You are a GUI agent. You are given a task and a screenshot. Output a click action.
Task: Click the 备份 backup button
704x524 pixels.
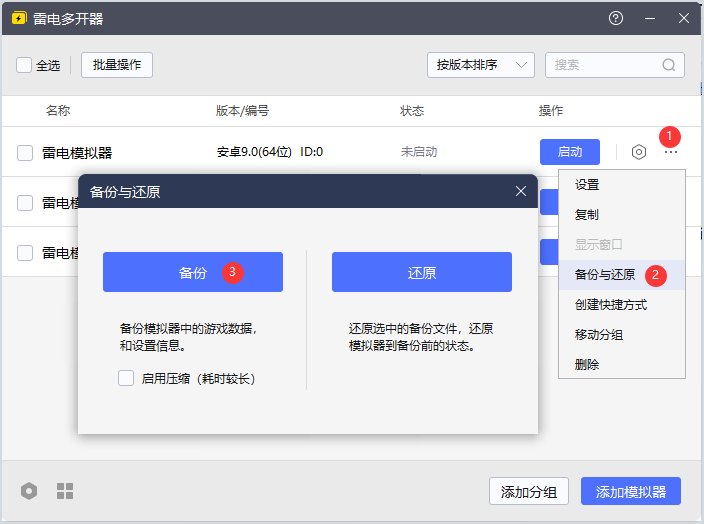193,272
